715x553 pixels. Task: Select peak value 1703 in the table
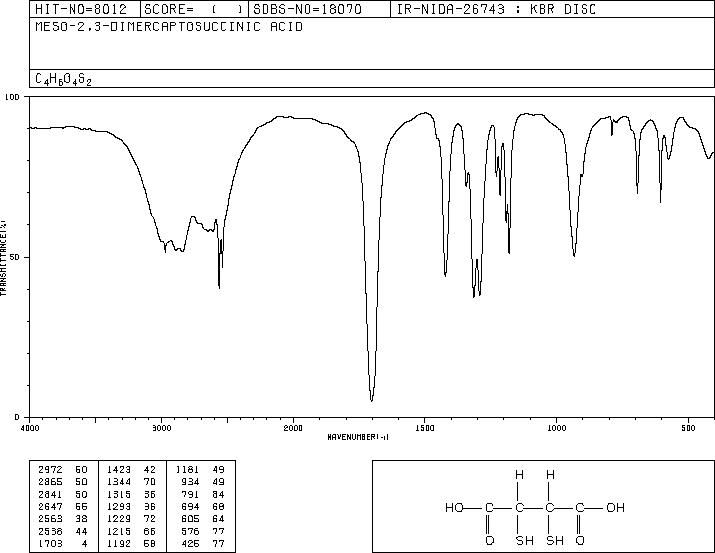pos(50,543)
